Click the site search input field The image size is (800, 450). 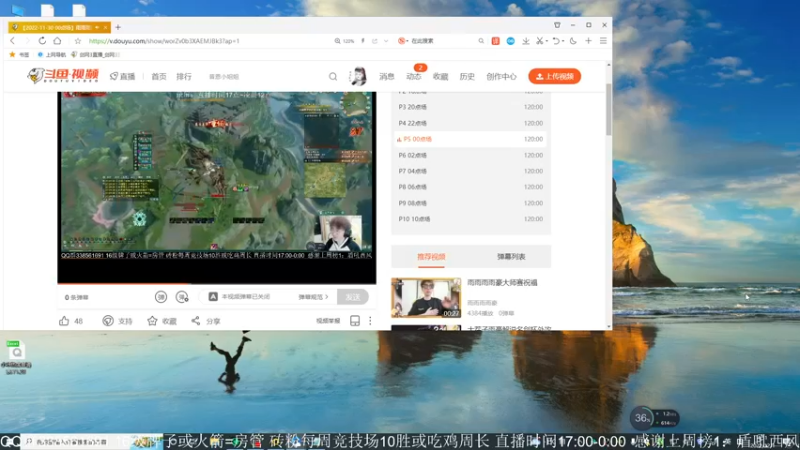click(x=265, y=77)
